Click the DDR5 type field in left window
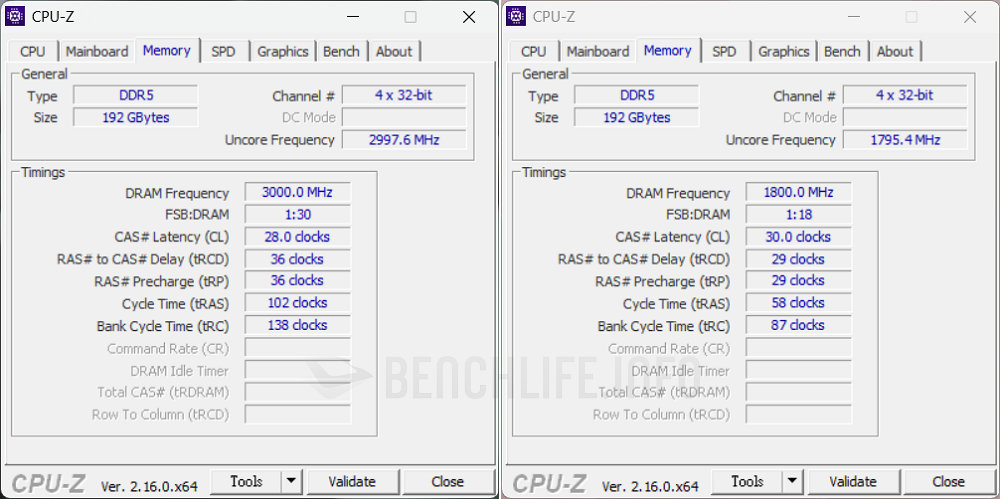The height and width of the screenshot is (499, 1000). click(x=136, y=96)
